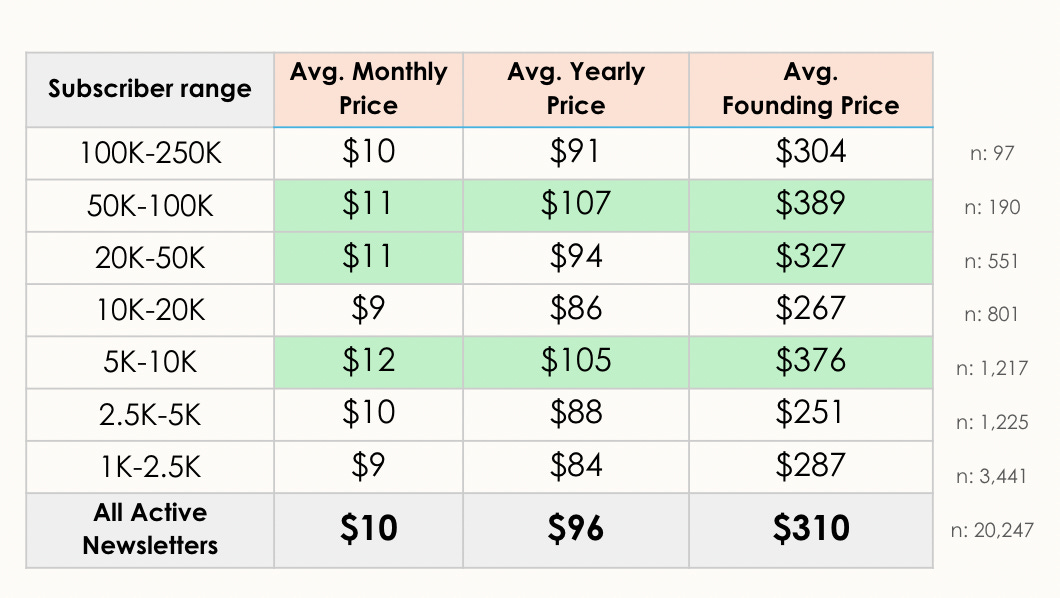1060x598 pixels.
Task: Select the bold $310 founding total cell
Action: click(x=811, y=530)
